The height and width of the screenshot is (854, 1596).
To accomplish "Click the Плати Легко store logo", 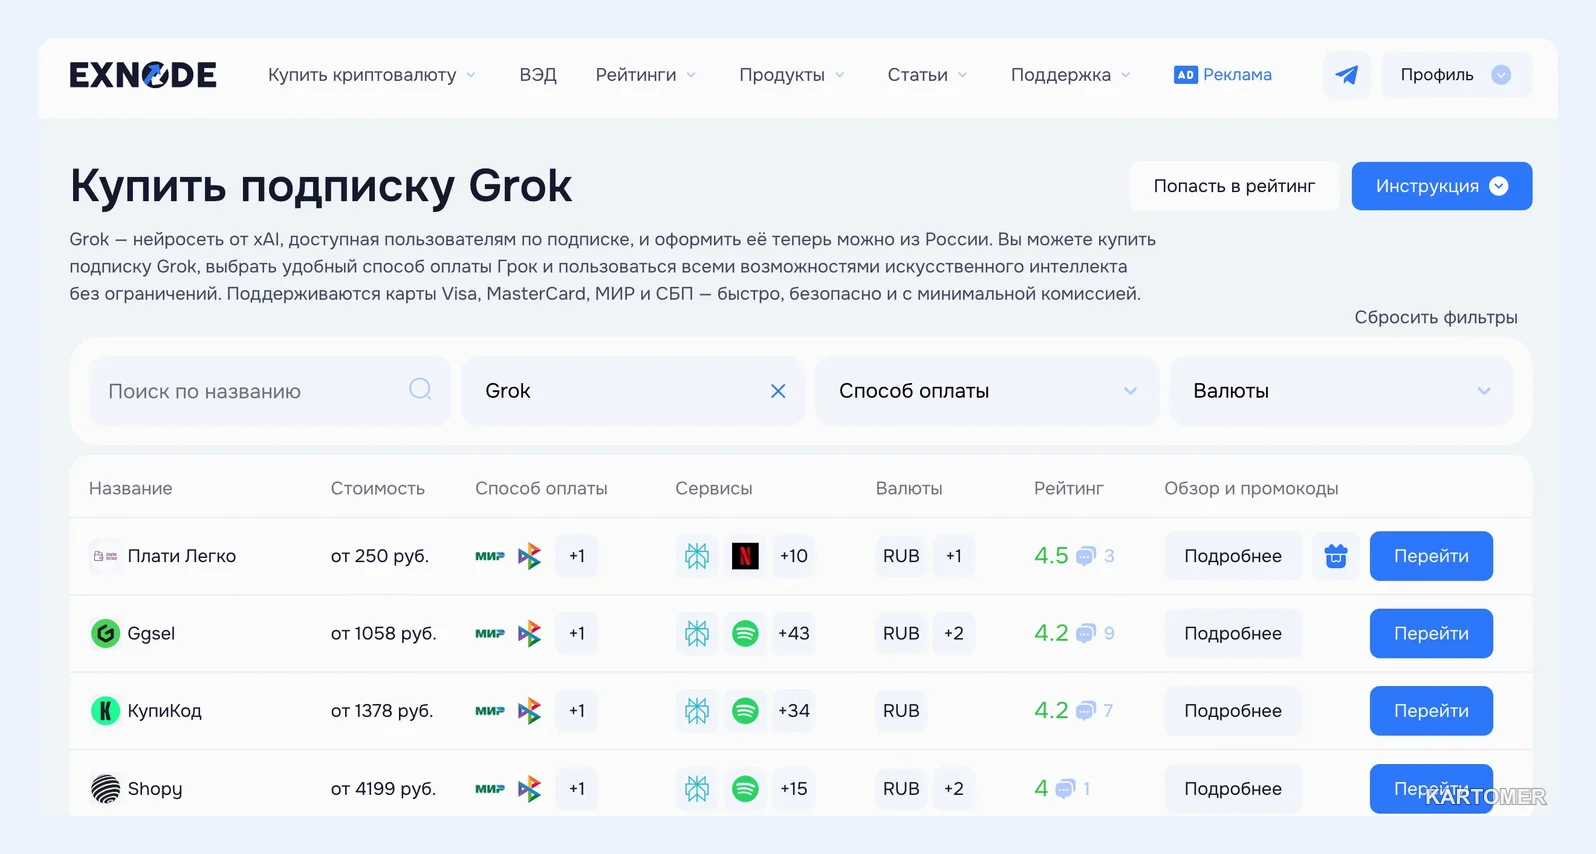I will pyautogui.click(x=105, y=556).
